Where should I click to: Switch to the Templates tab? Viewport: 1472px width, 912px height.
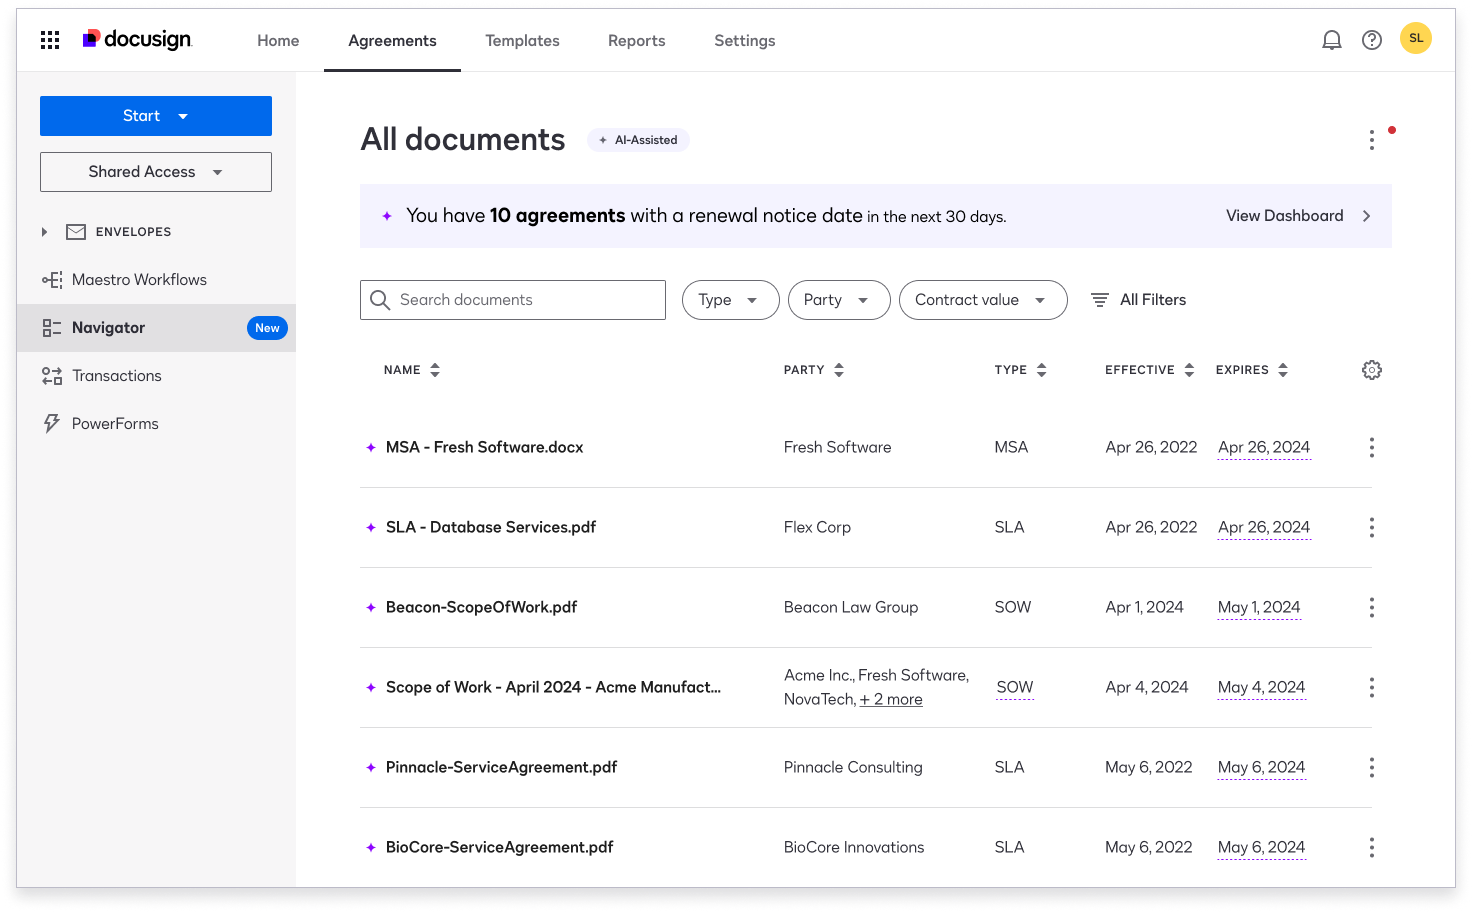coord(522,41)
